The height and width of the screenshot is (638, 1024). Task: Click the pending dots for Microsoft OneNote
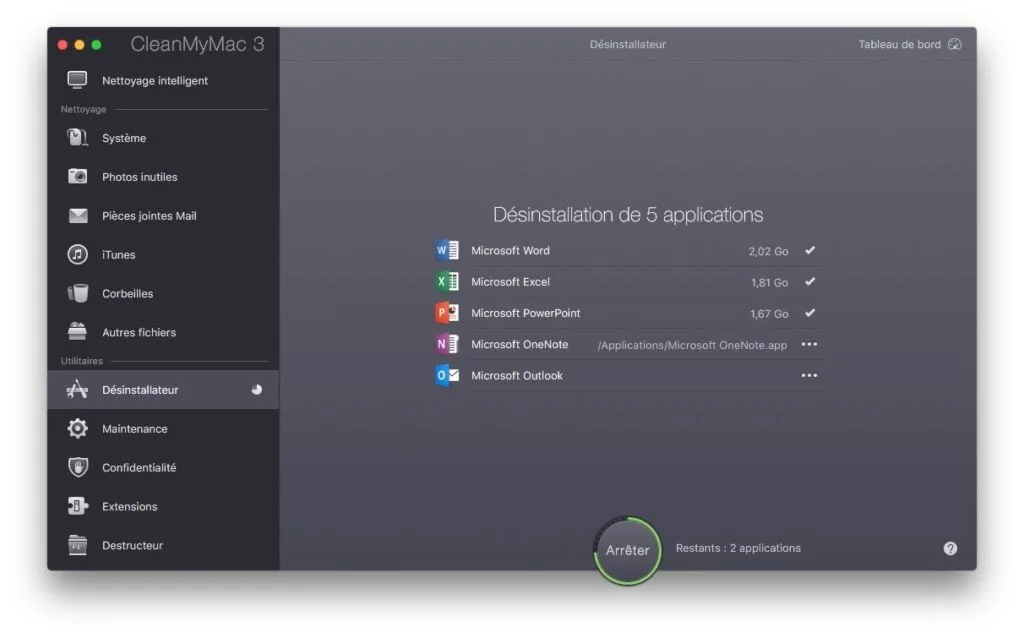coord(809,344)
